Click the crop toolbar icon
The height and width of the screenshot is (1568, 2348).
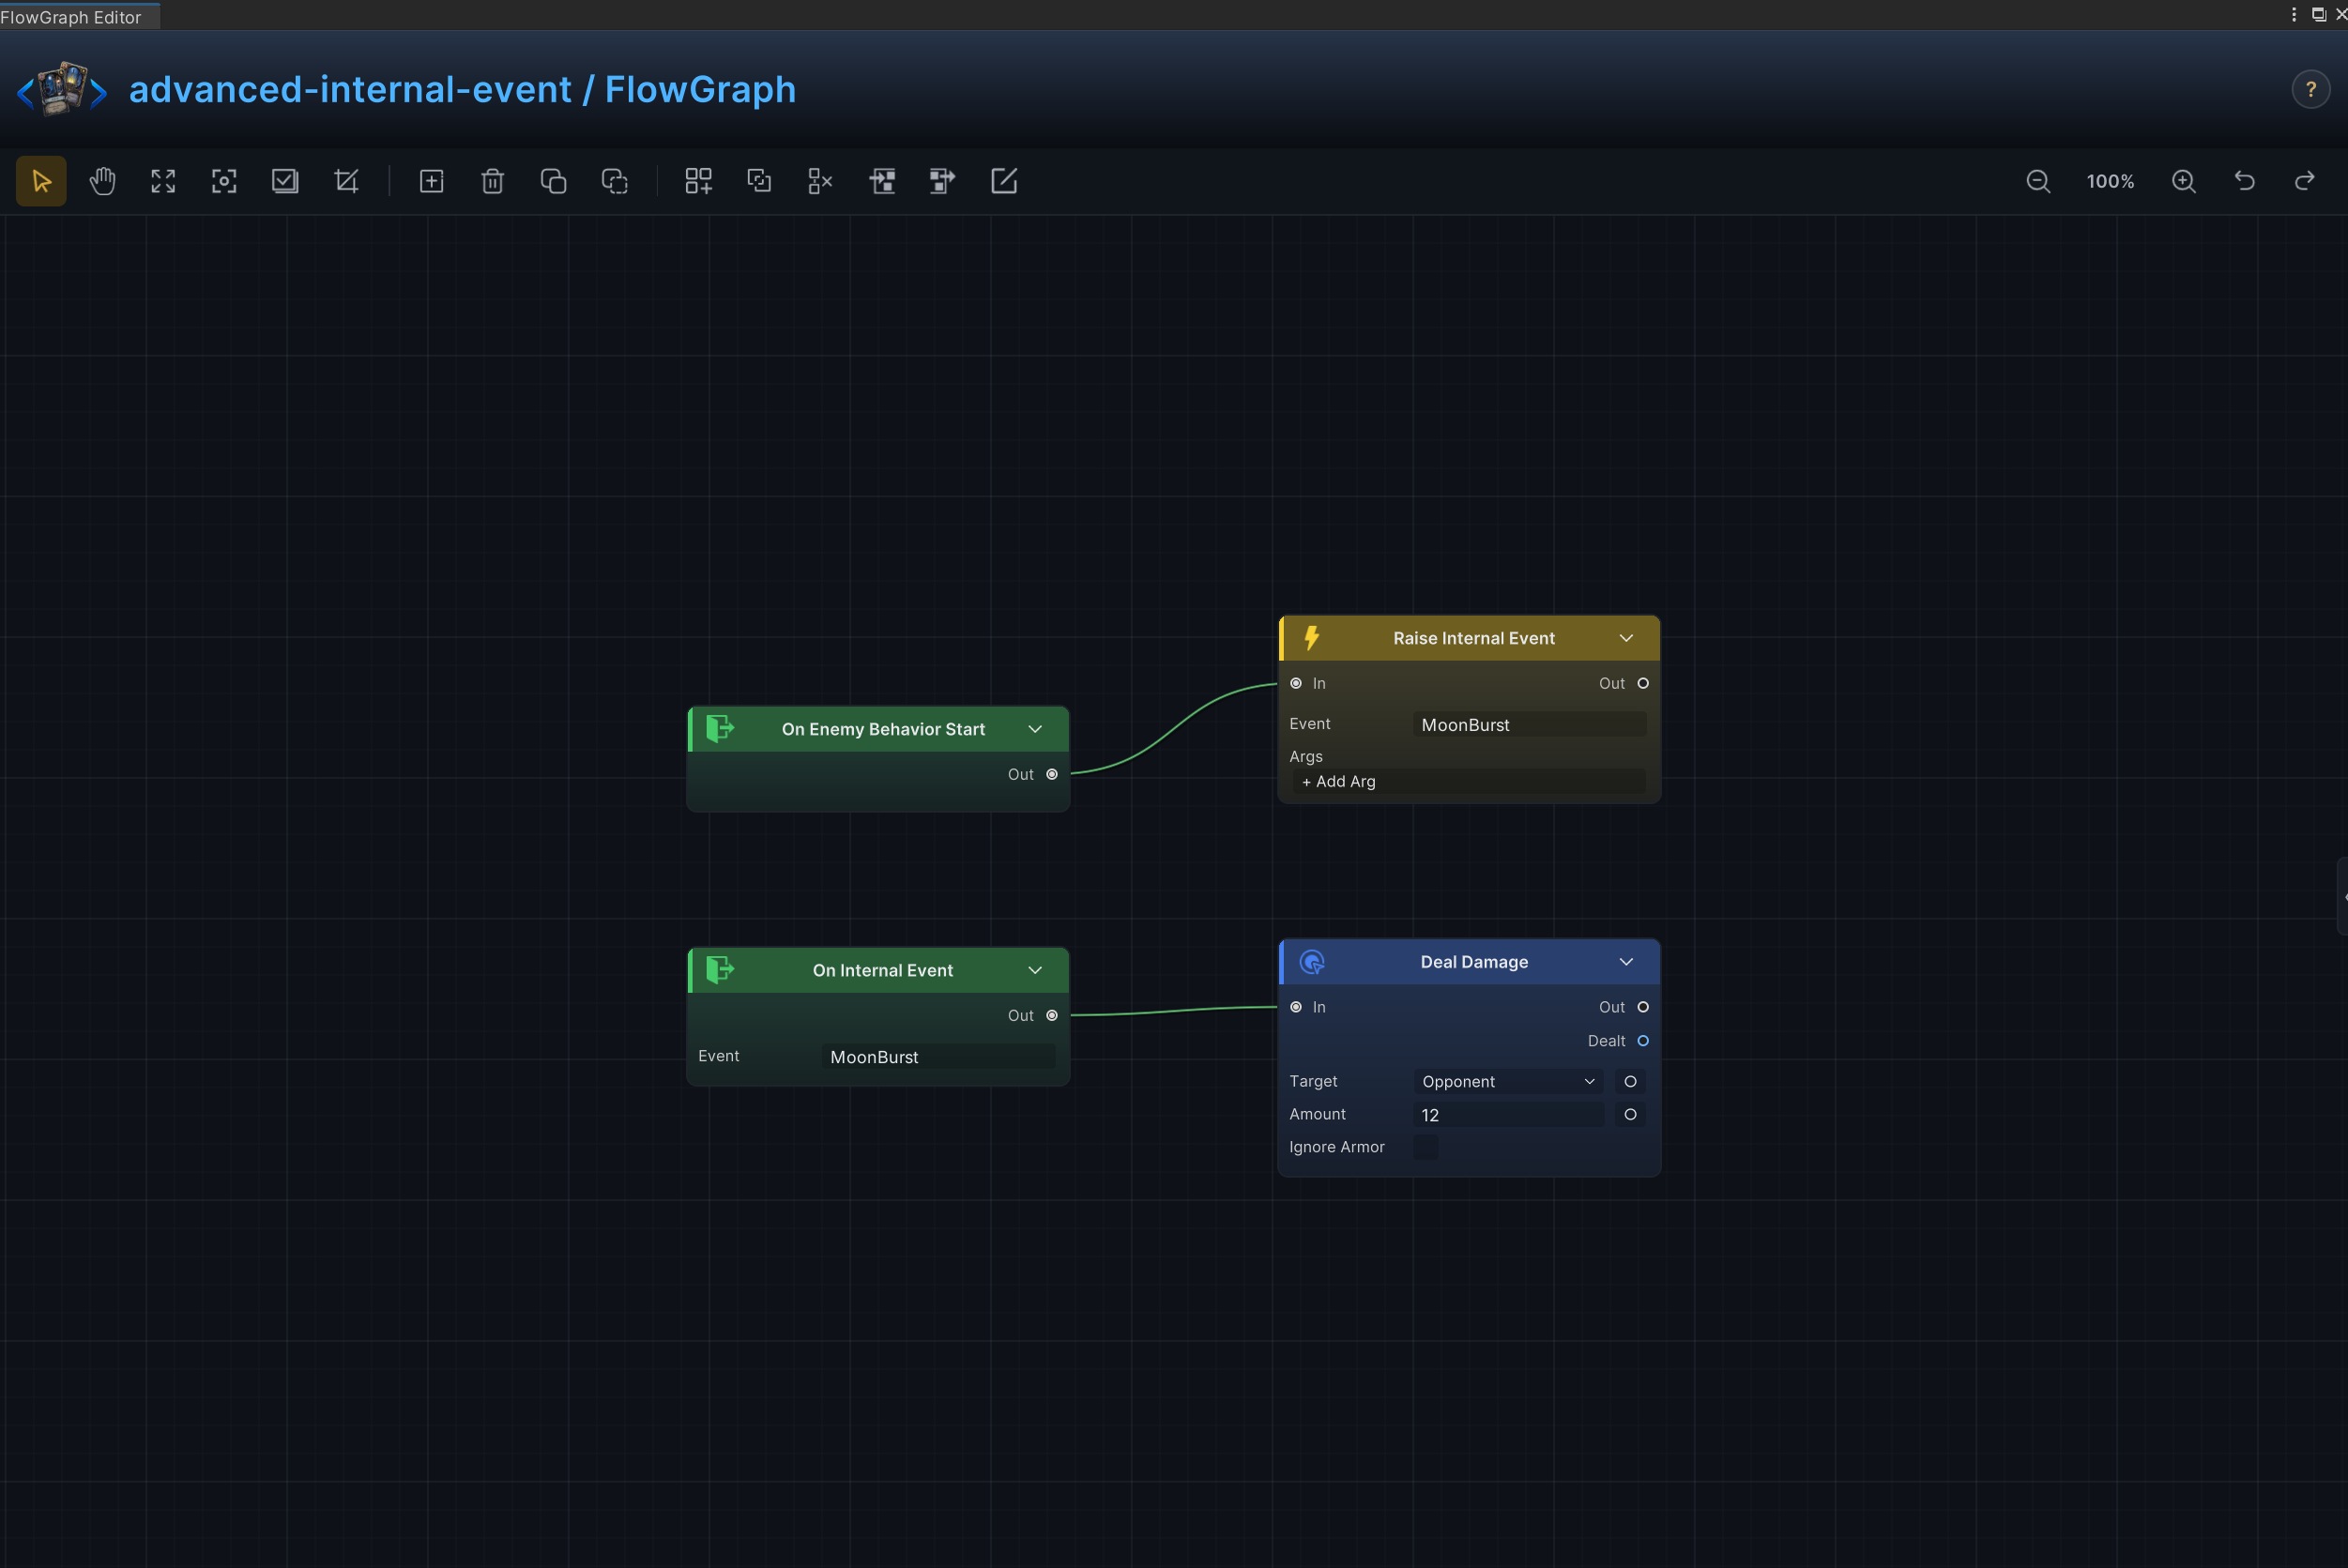(346, 181)
